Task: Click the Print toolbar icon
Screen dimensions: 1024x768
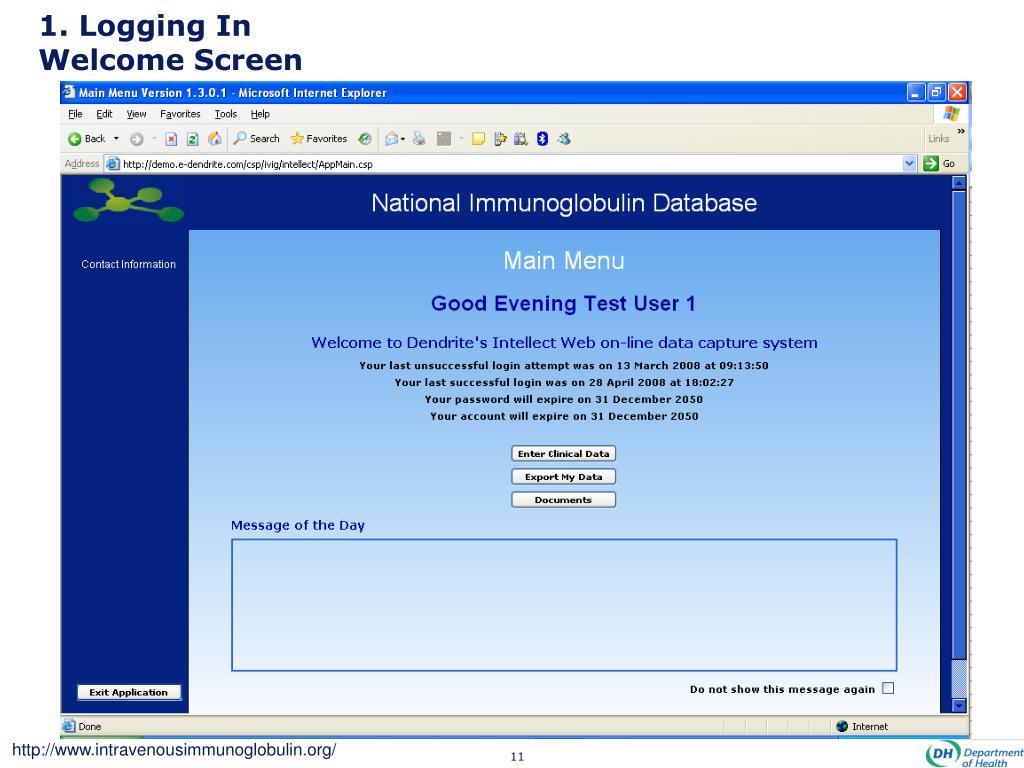Action: (x=419, y=138)
